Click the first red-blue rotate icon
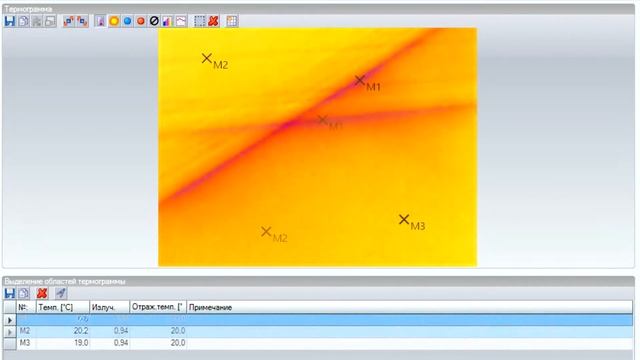The height and width of the screenshot is (360, 640). [68, 21]
